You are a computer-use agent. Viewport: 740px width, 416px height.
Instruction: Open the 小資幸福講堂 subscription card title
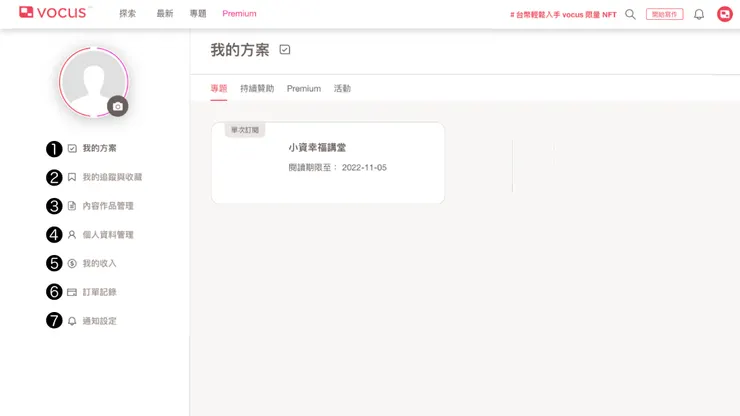pos(317,148)
